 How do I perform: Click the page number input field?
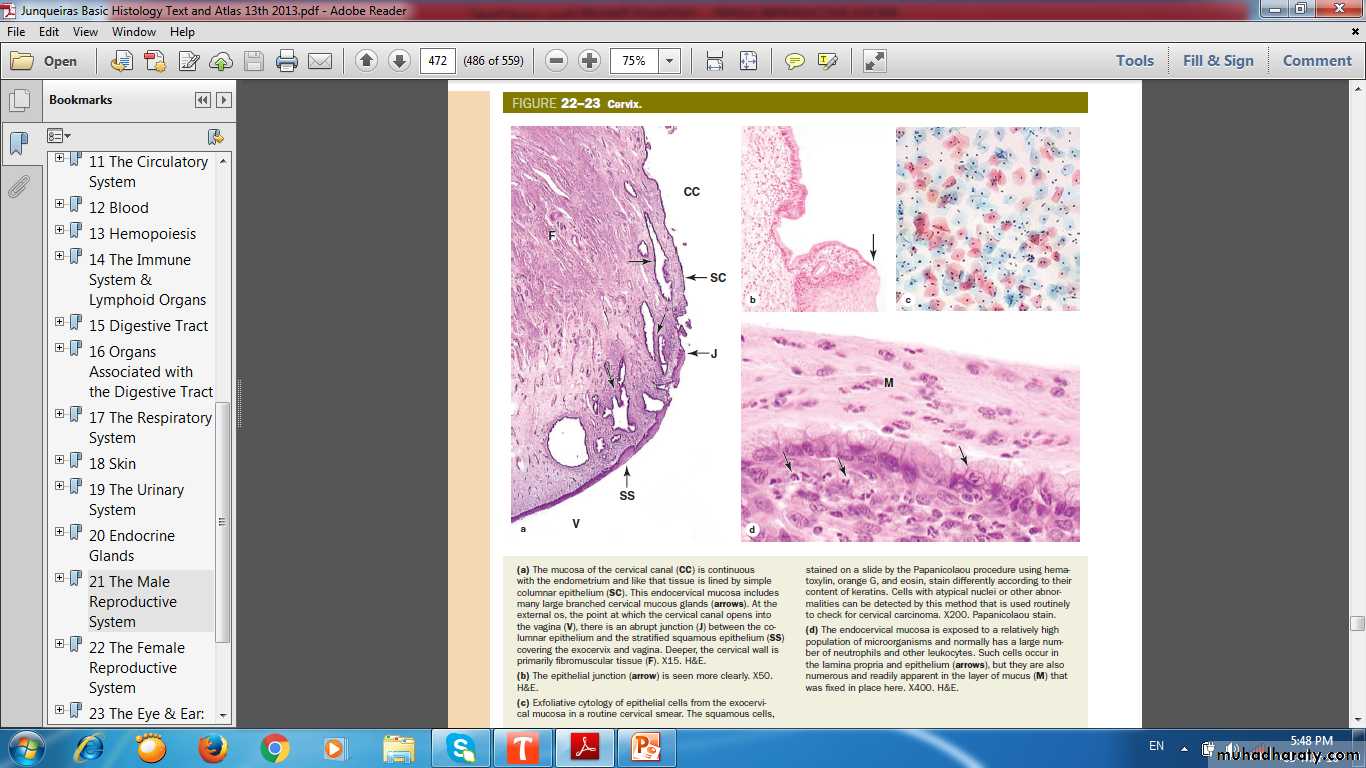(437, 61)
